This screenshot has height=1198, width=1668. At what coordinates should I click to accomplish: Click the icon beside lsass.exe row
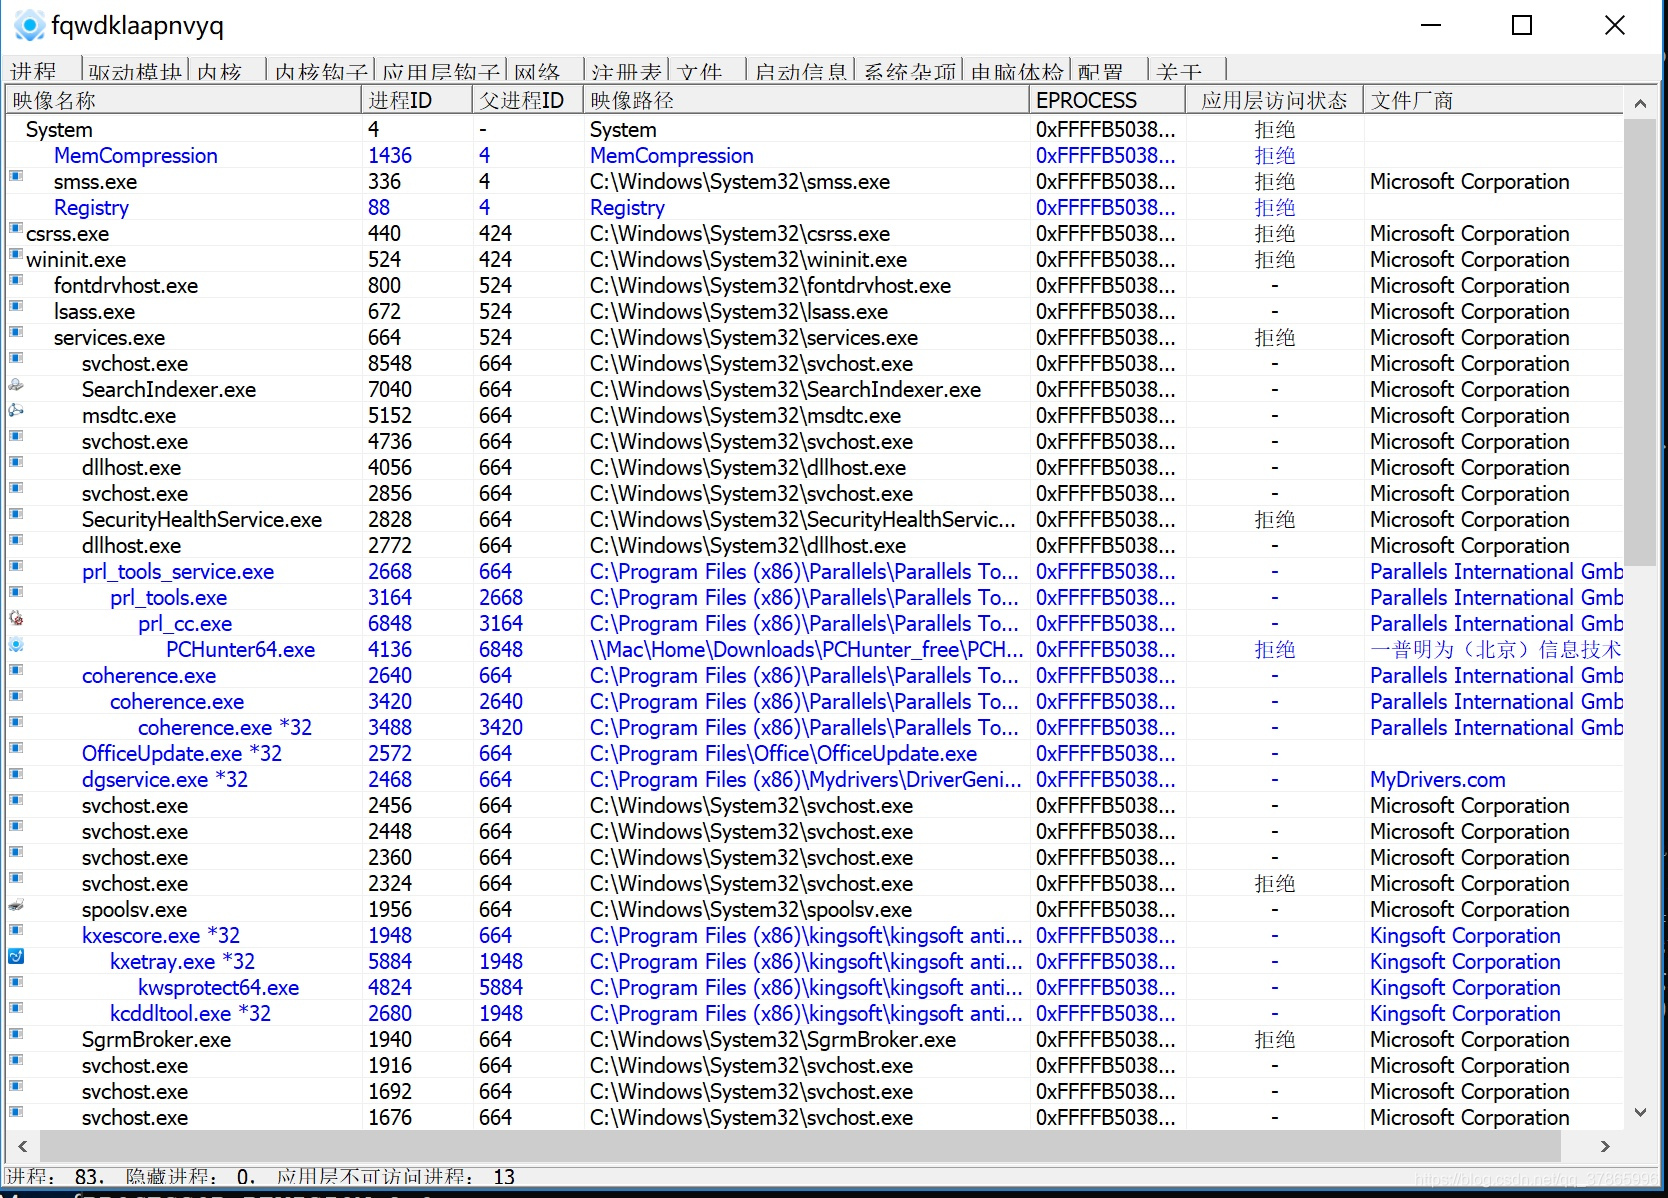(x=16, y=306)
